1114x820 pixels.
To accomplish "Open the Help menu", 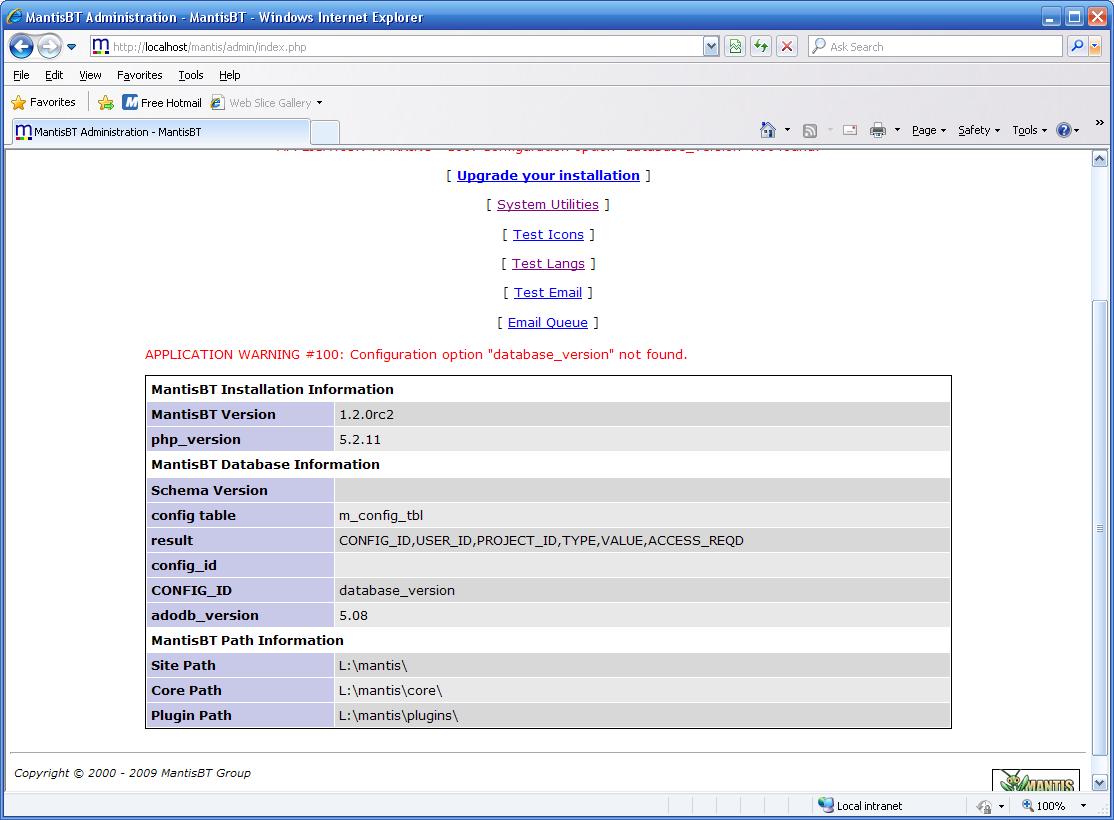I will [x=229, y=75].
